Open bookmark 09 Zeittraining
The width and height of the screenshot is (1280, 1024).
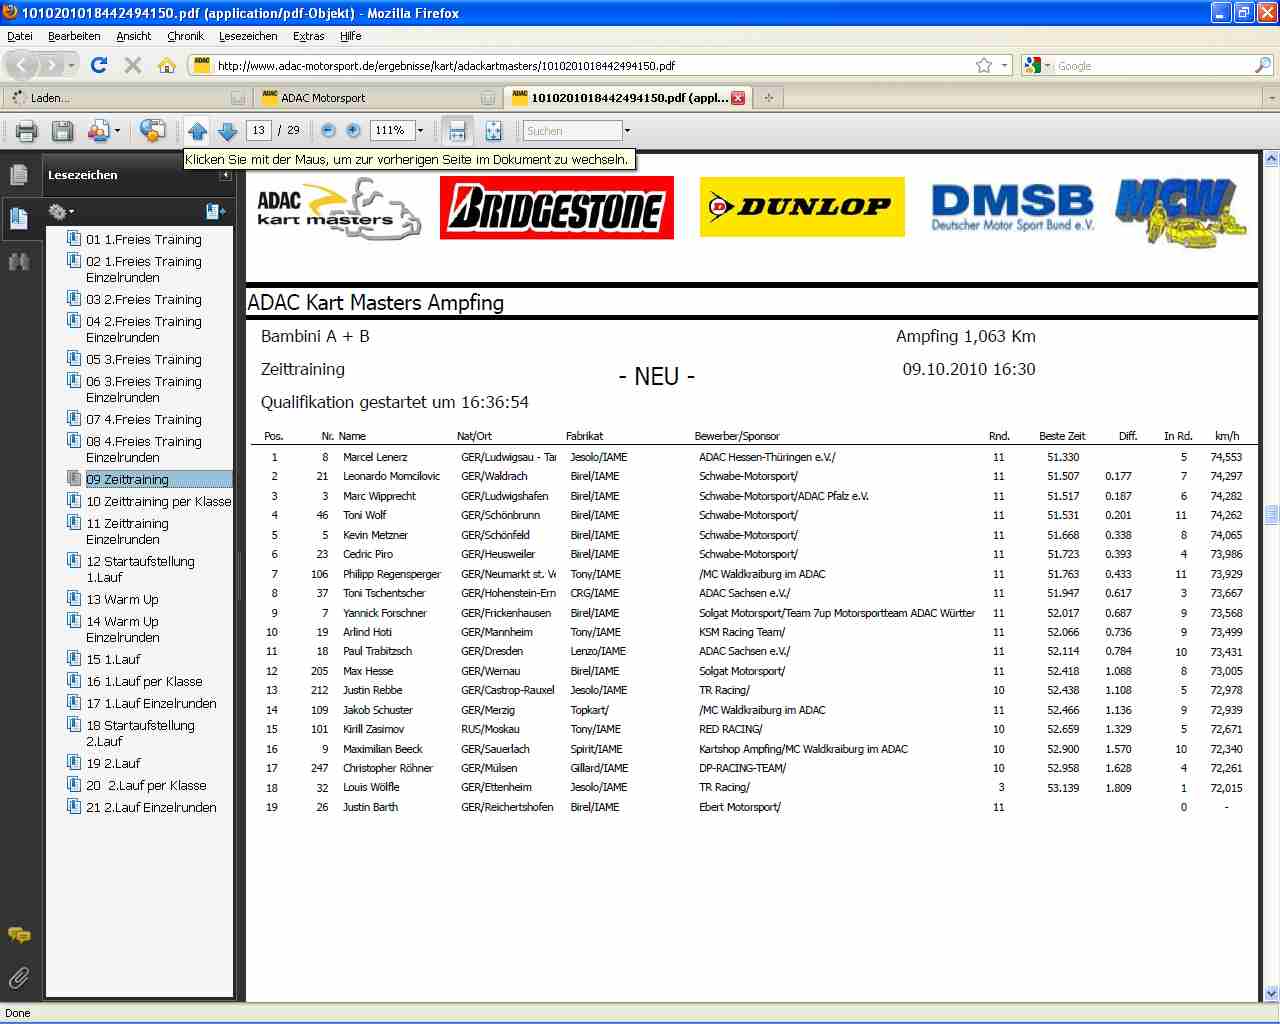[127, 480]
